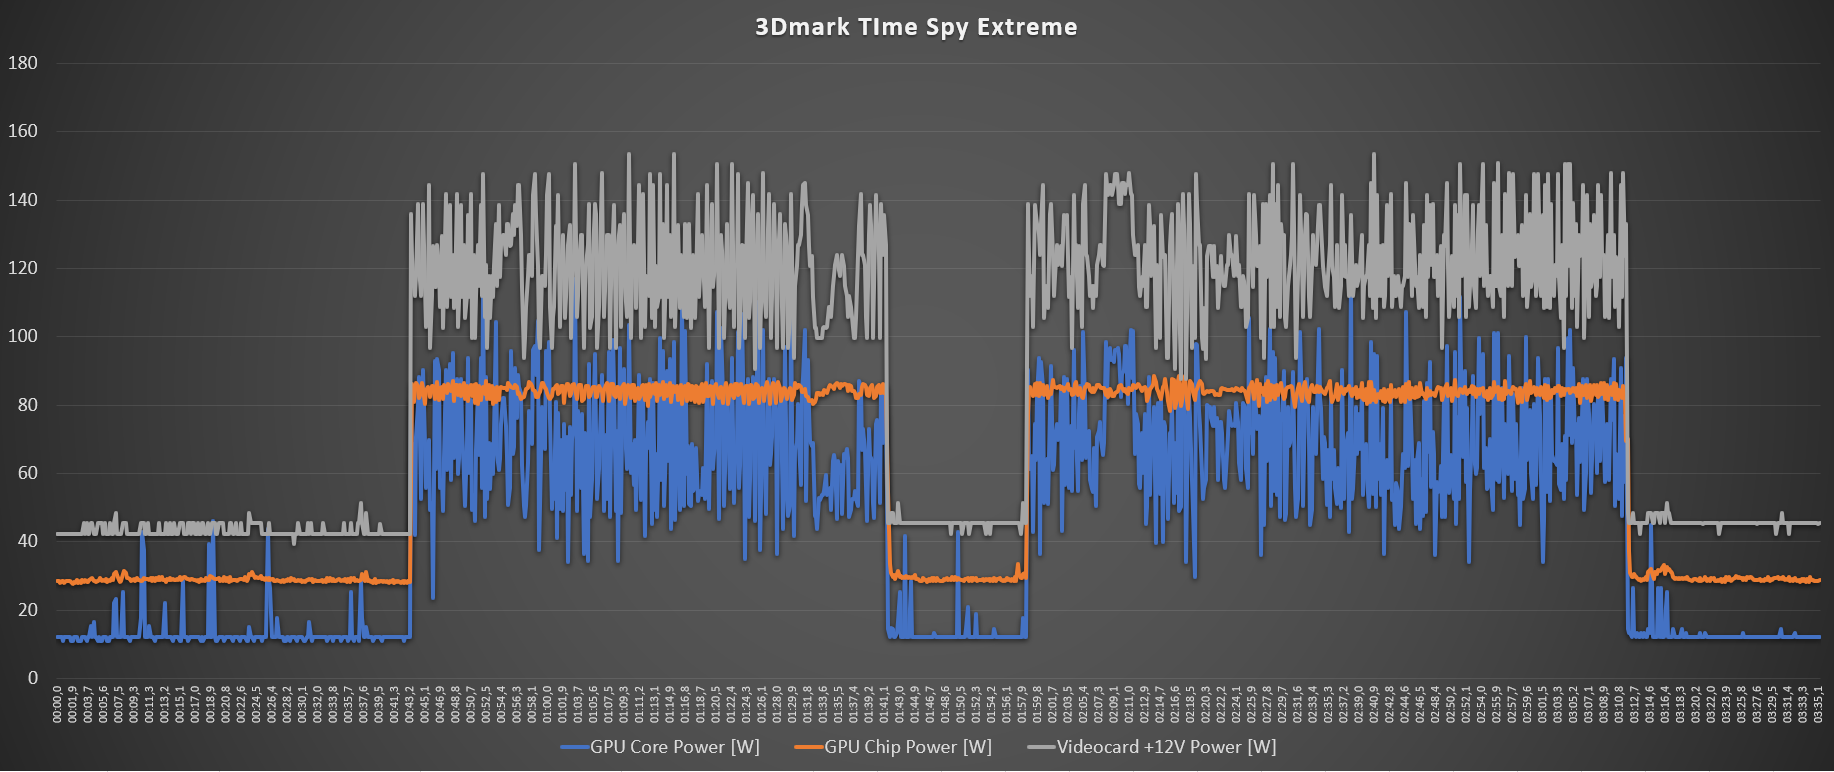Select the GPU Chip Power [W] legend entry

point(893,747)
